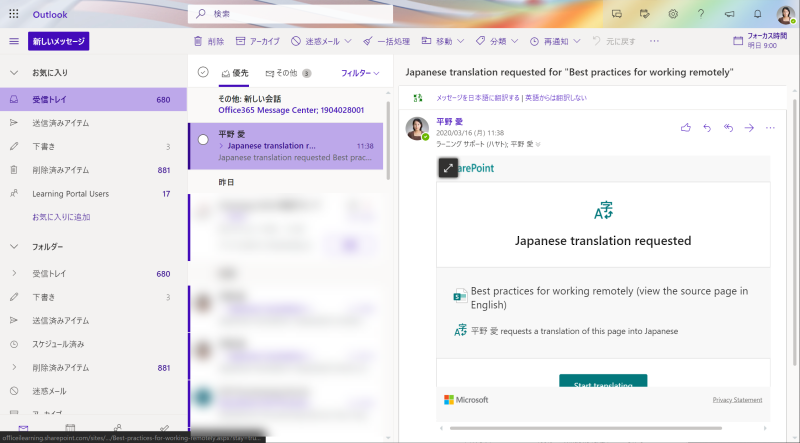Click the search box 検索
800x443 pixels.
291,14
